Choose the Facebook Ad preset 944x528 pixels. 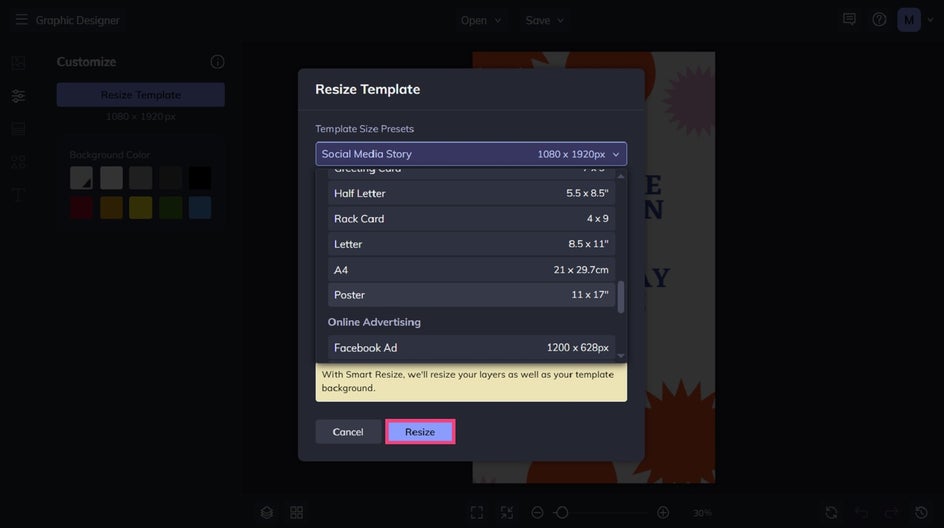pyautogui.click(x=471, y=348)
